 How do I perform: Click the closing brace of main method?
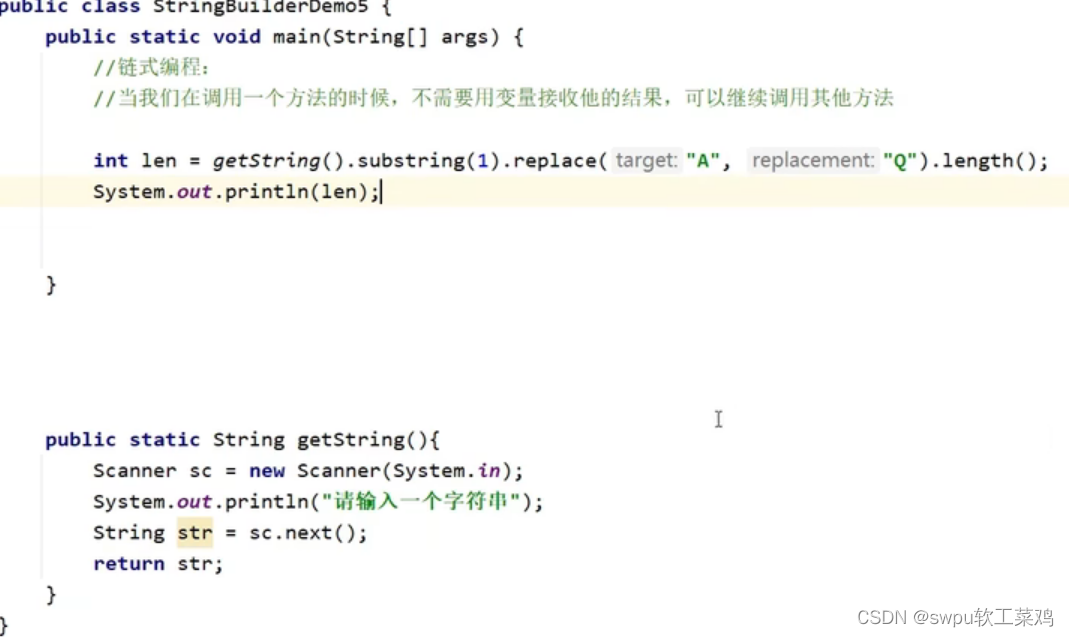pos(51,284)
